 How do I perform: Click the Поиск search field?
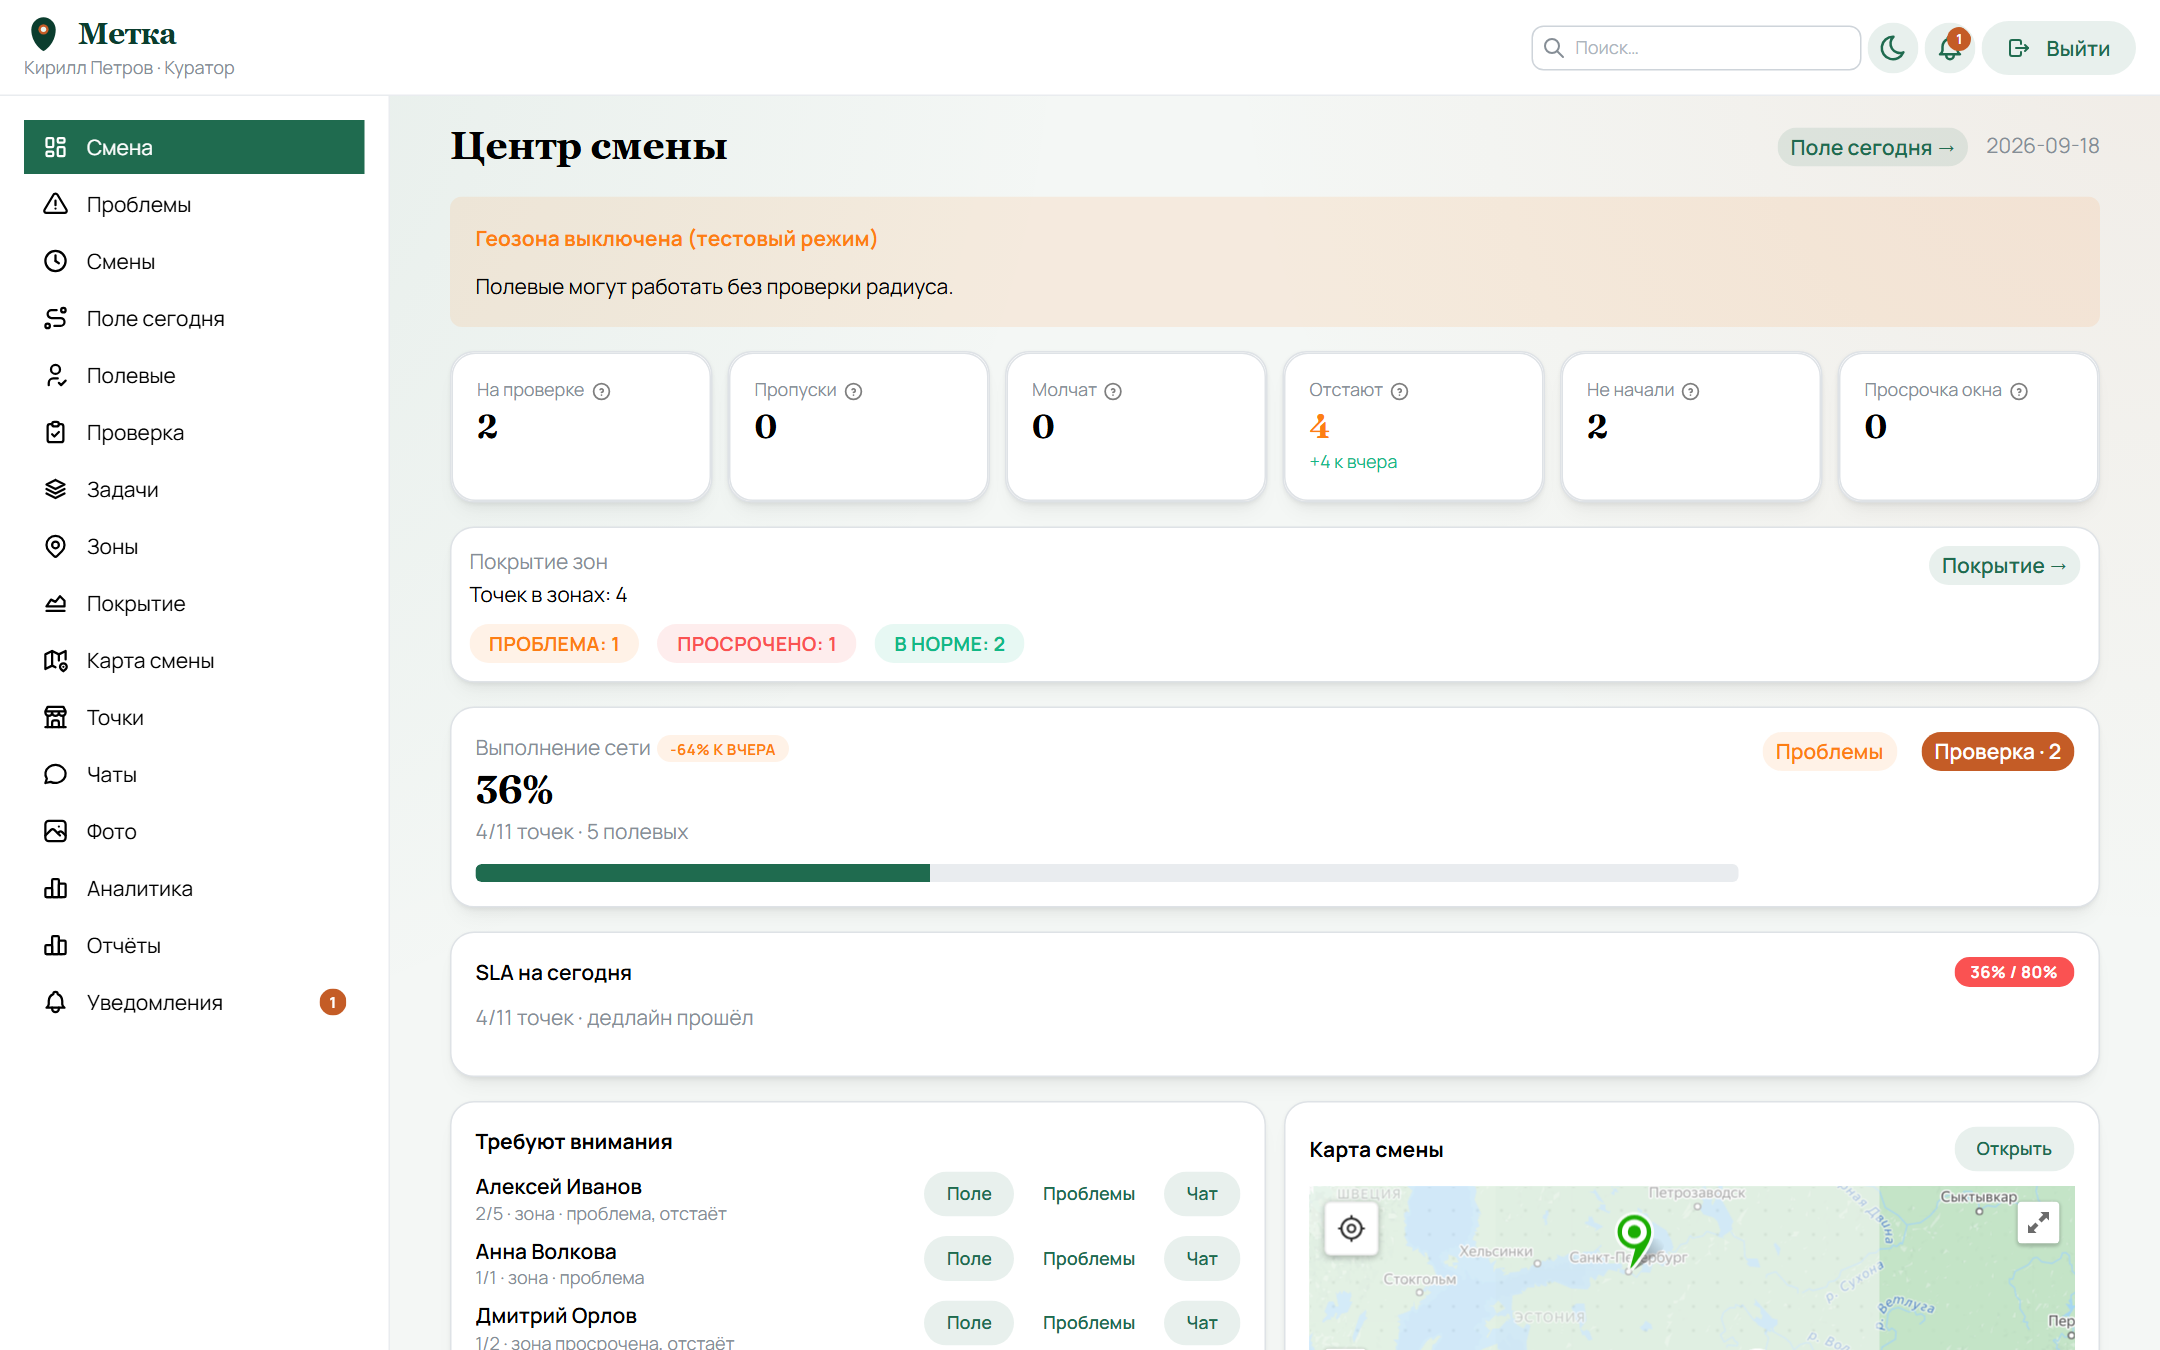pos(1696,48)
